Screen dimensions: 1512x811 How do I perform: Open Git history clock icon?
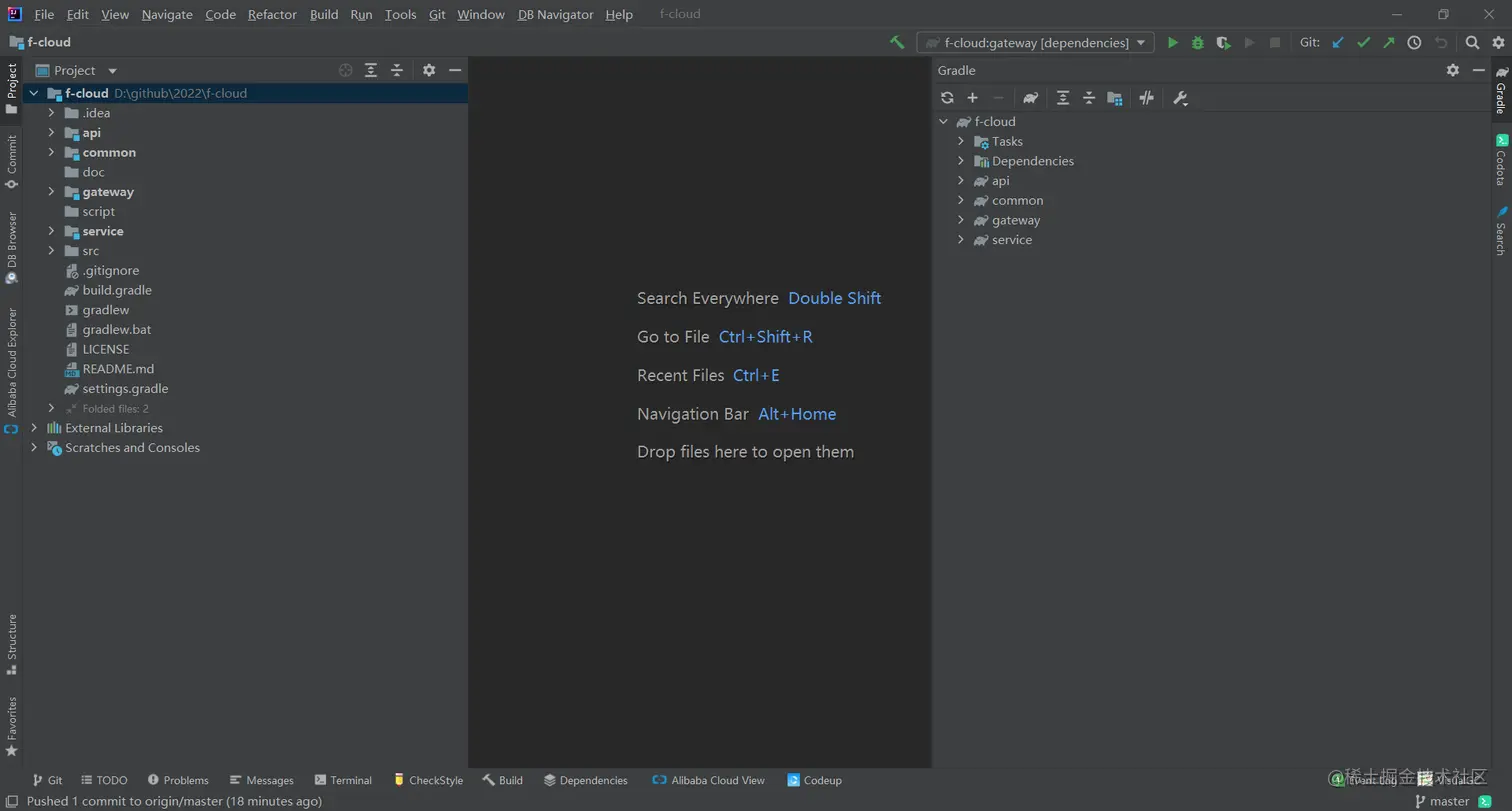coord(1414,43)
